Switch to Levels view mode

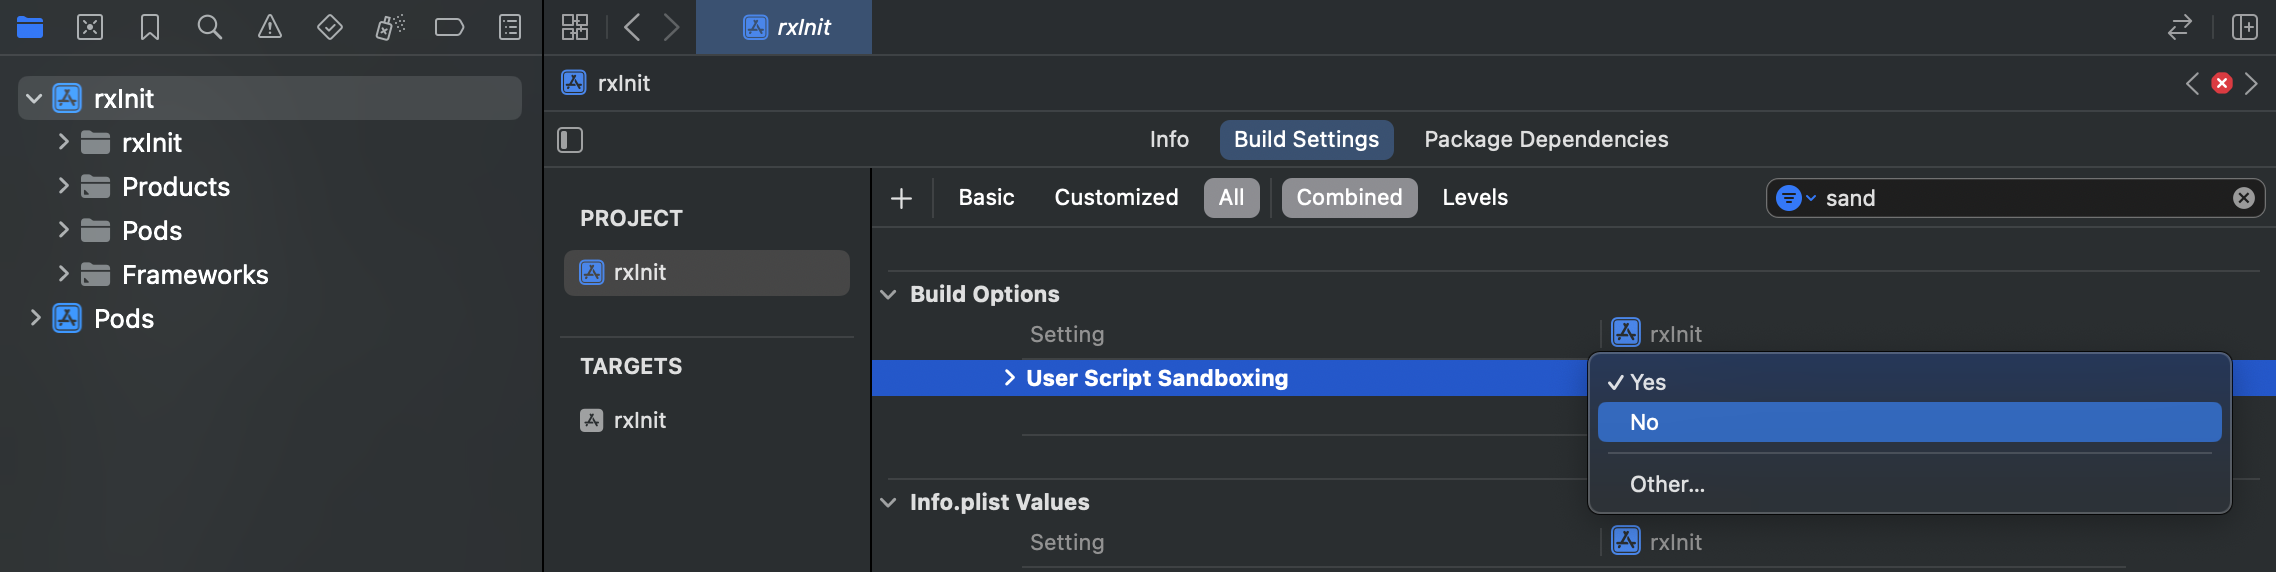click(1474, 198)
